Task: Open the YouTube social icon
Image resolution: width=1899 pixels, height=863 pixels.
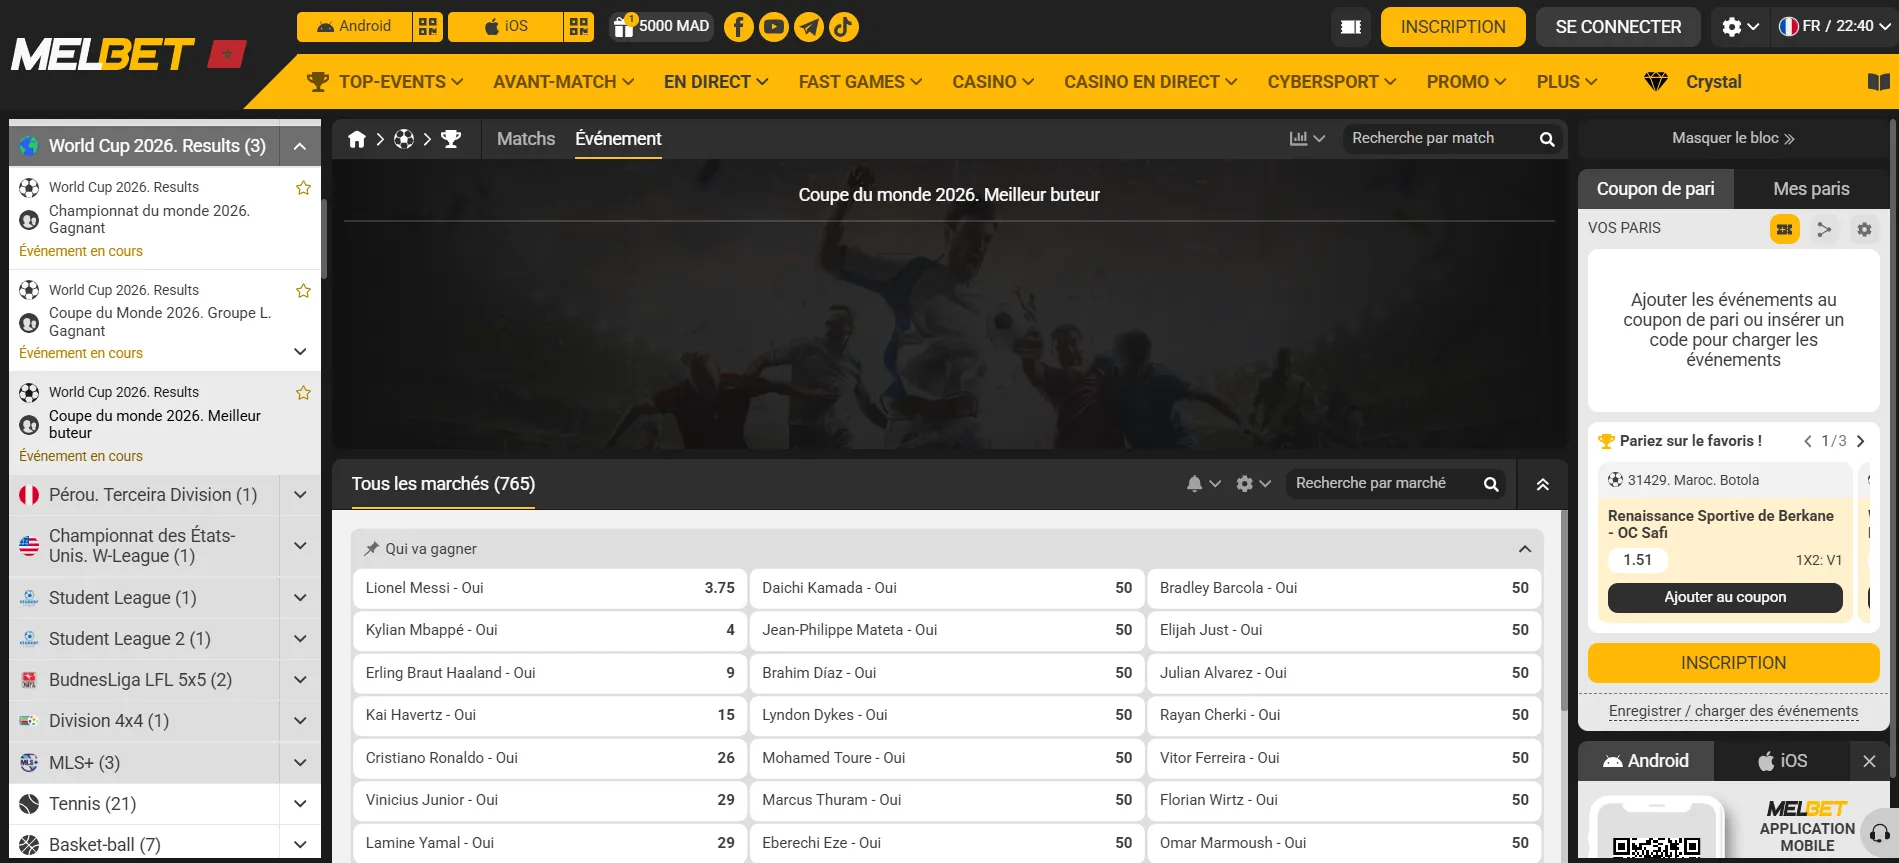Action: tap(774, 27)
